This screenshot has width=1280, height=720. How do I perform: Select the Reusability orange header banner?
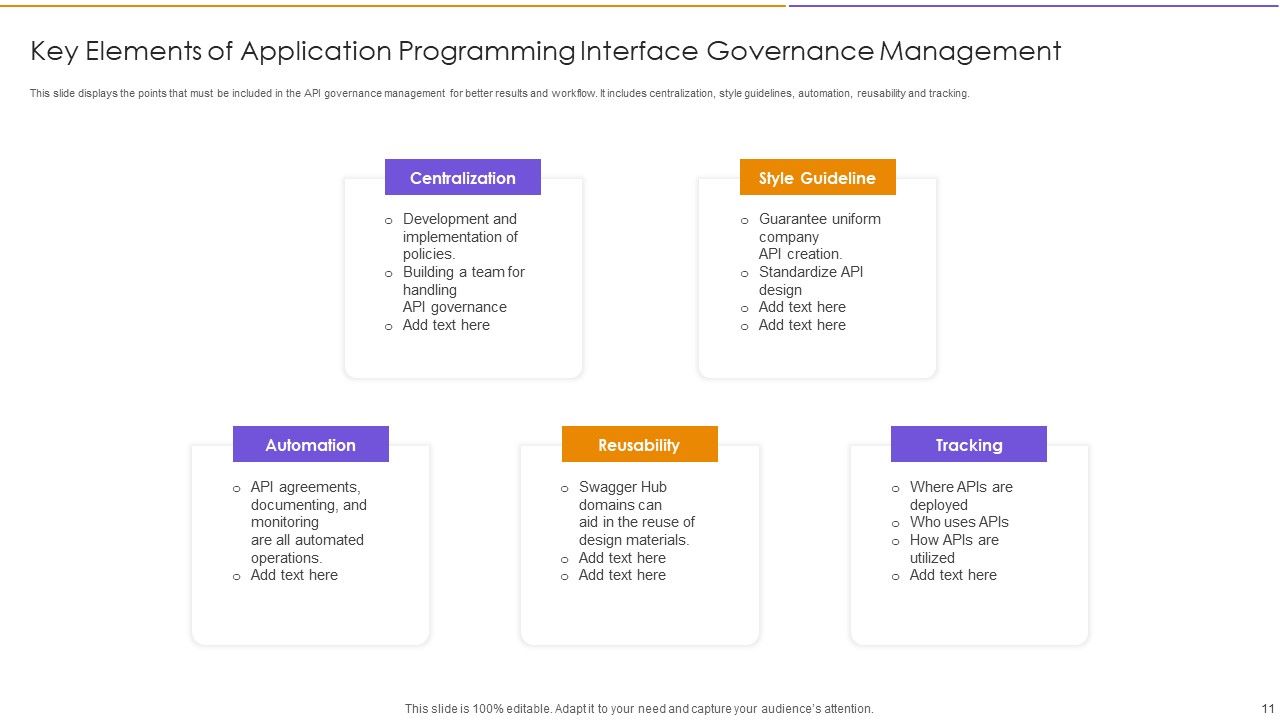coord(639,444)
